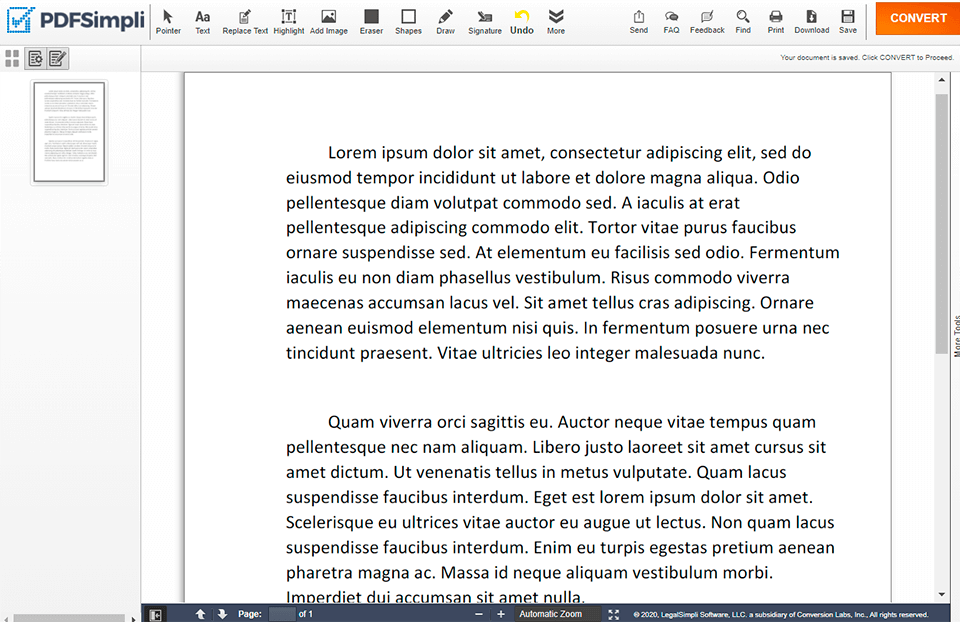This screenshot has height=622, width=960.
Task: Toggle fullscreen presentation mode
Action: 614,614
